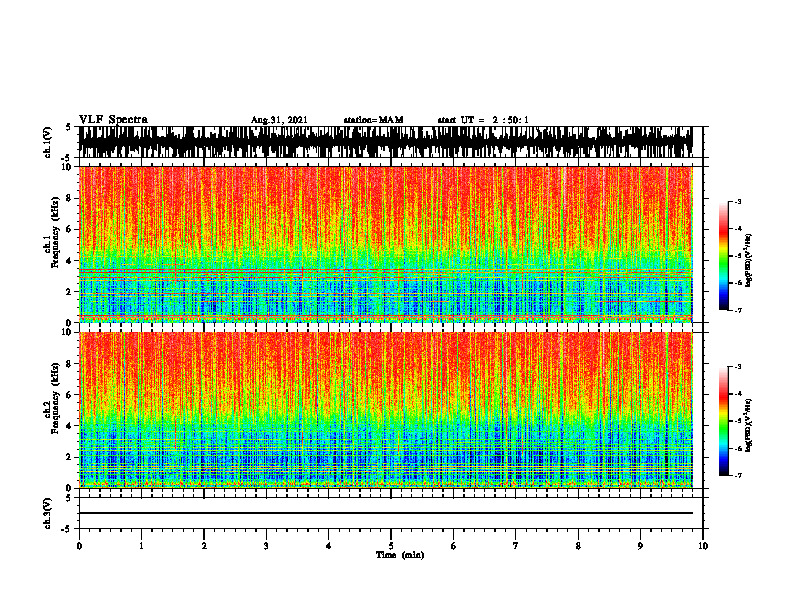Click time axis tick label 4
This screenshot has height=612, width=792.
point(329,546)
